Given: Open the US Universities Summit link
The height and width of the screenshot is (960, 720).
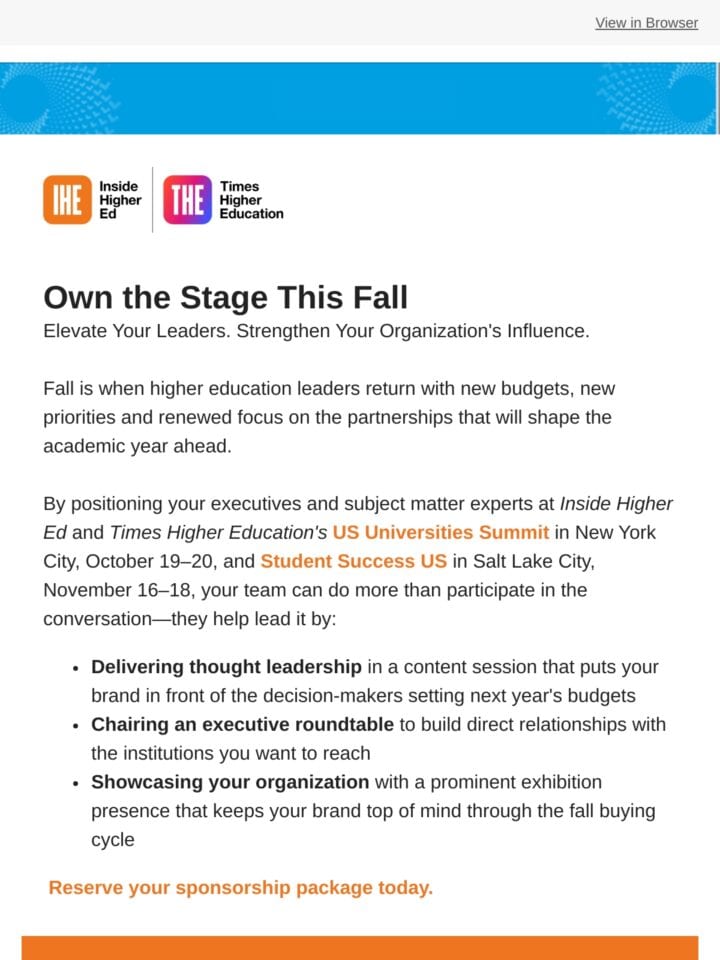Looking at the screenshot, I should click(441, 532).
